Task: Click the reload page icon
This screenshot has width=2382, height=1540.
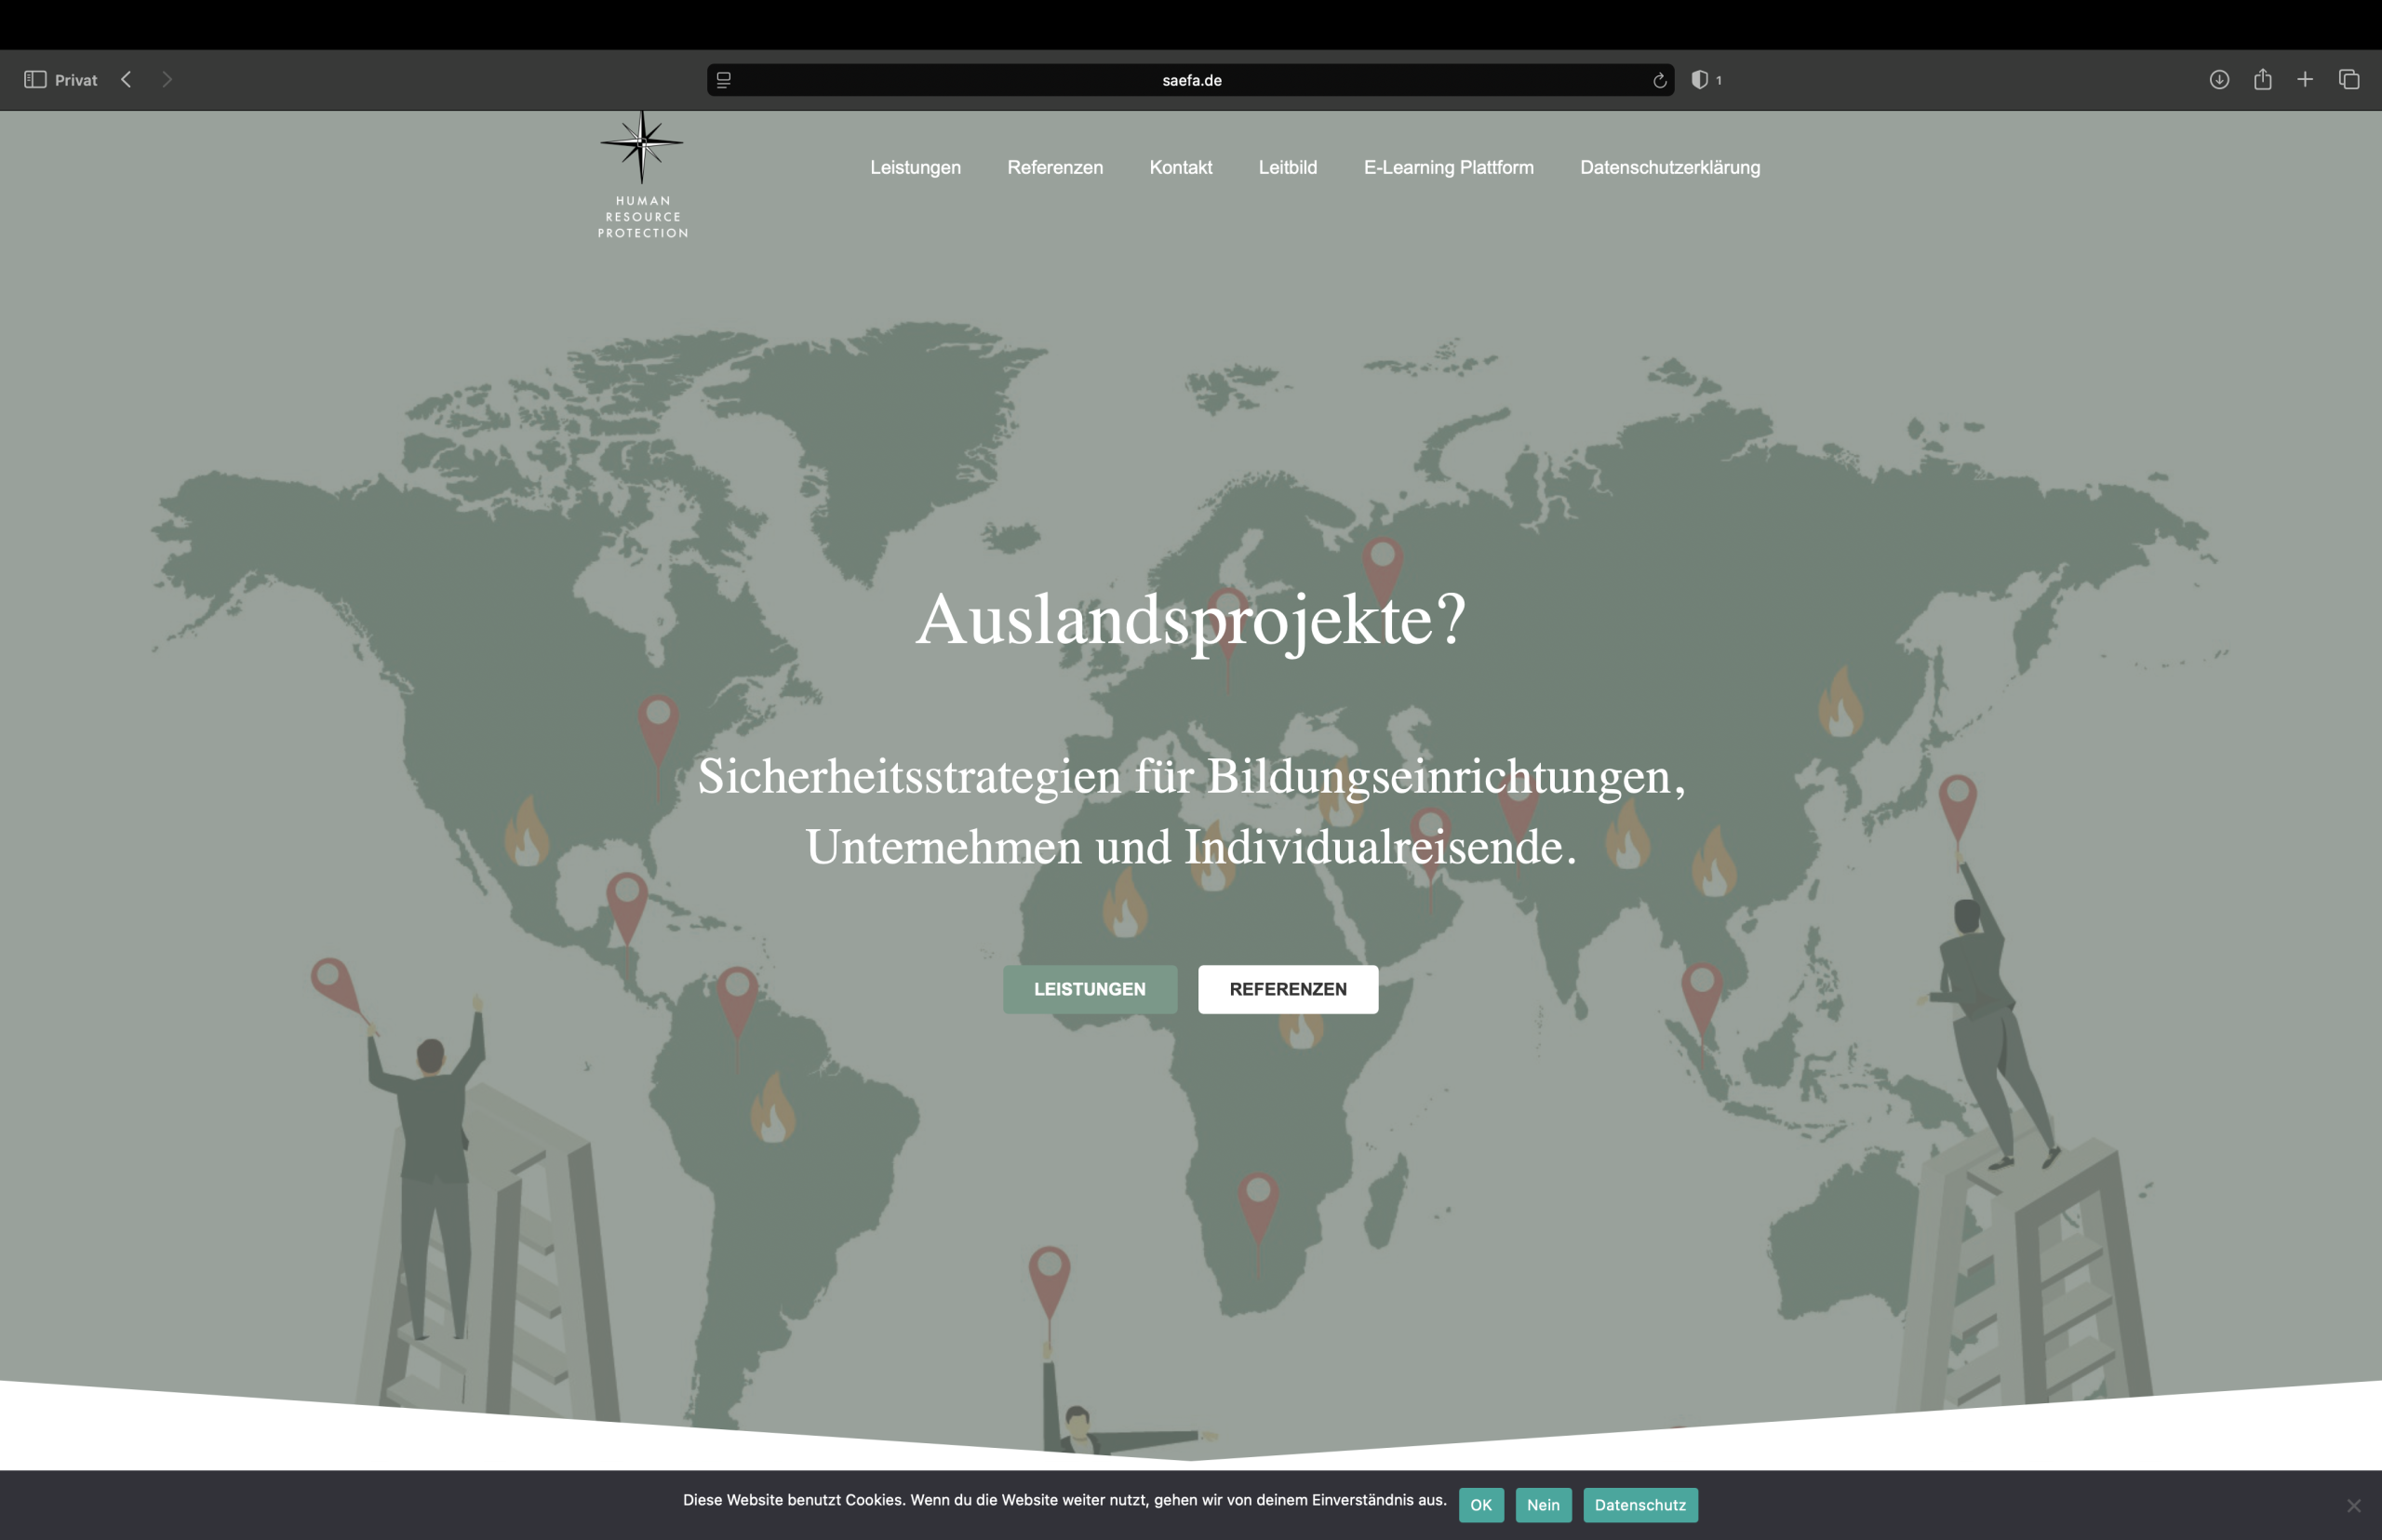Action: click(1659, 80)
